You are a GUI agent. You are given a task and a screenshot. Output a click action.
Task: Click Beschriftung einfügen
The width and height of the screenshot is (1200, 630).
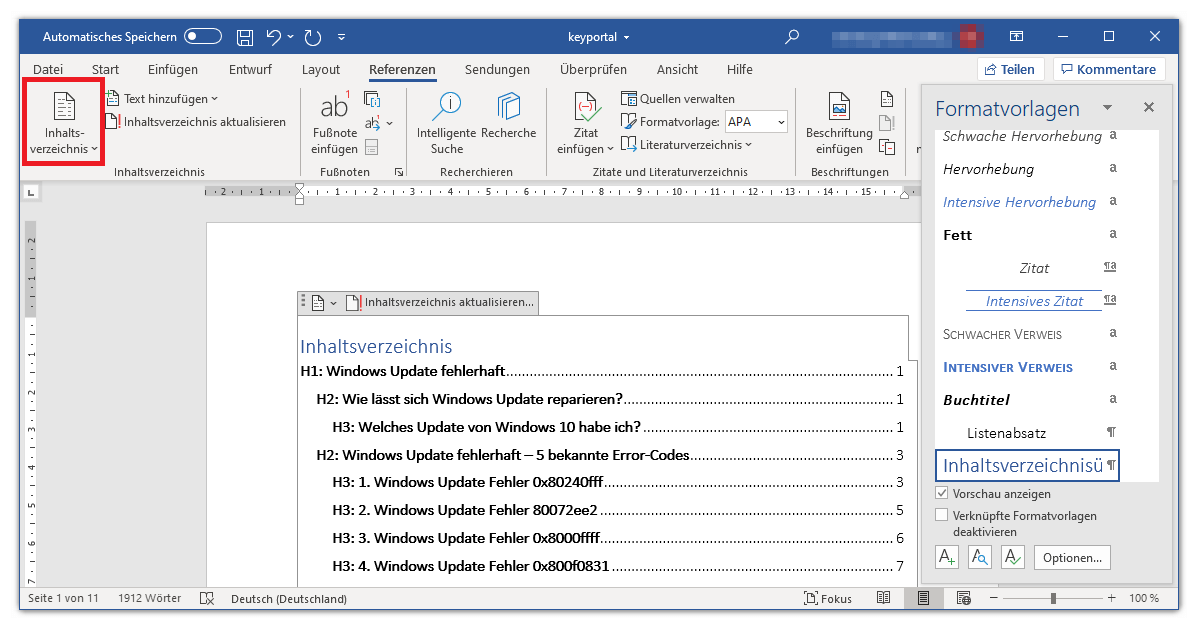pyautogui.click(x=839, y=122)
